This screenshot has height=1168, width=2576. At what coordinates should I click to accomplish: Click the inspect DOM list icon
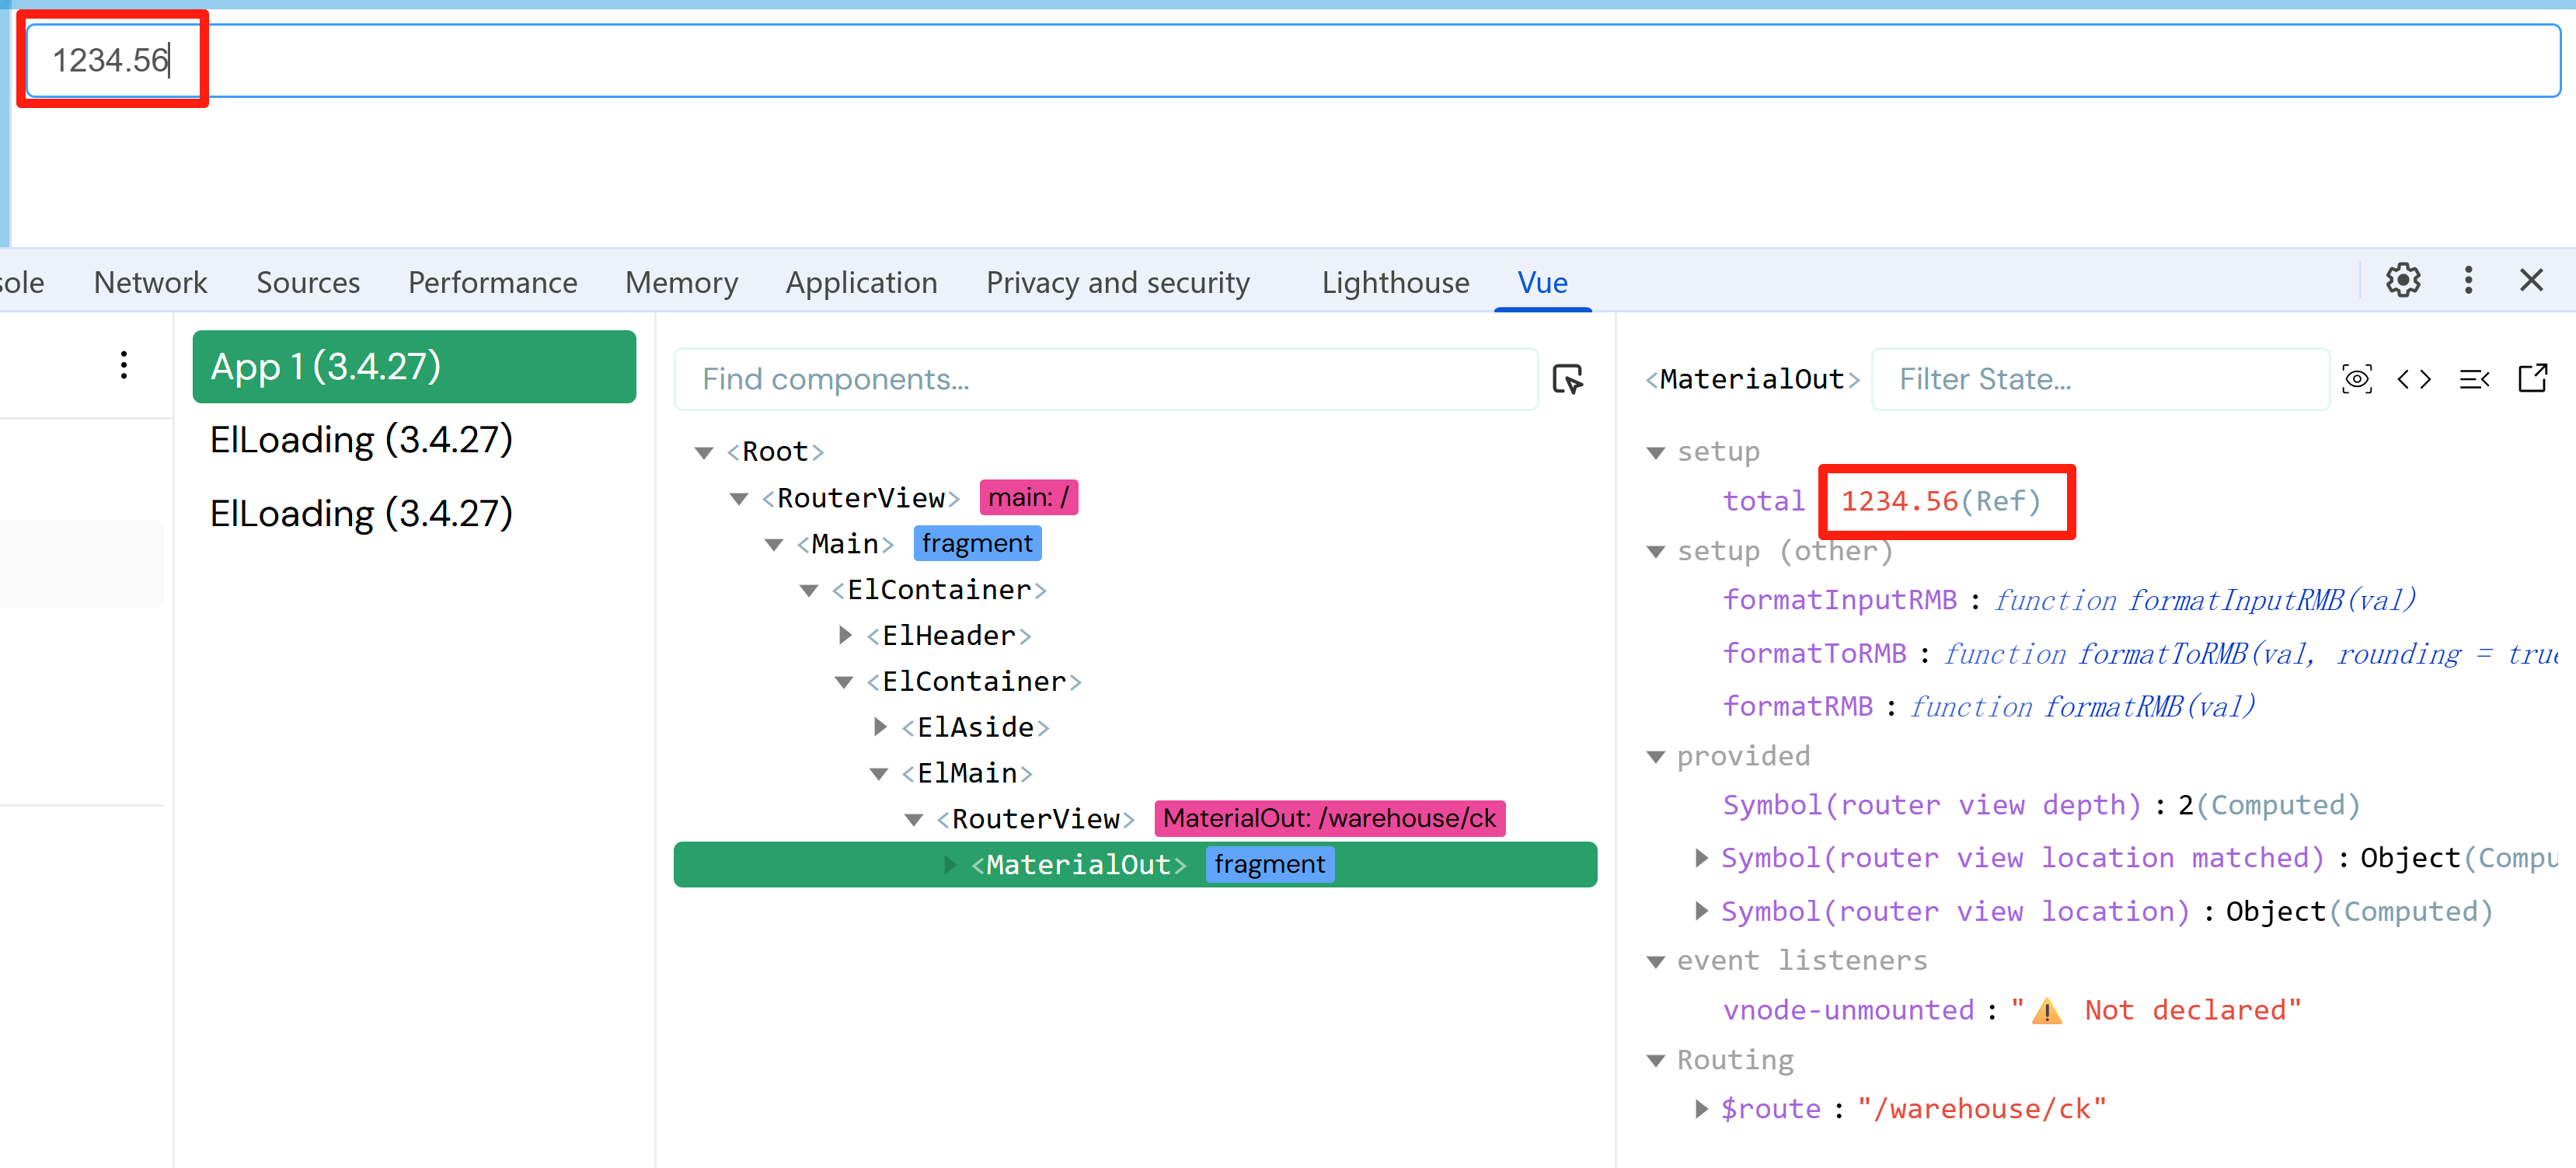click(2474, 379)
